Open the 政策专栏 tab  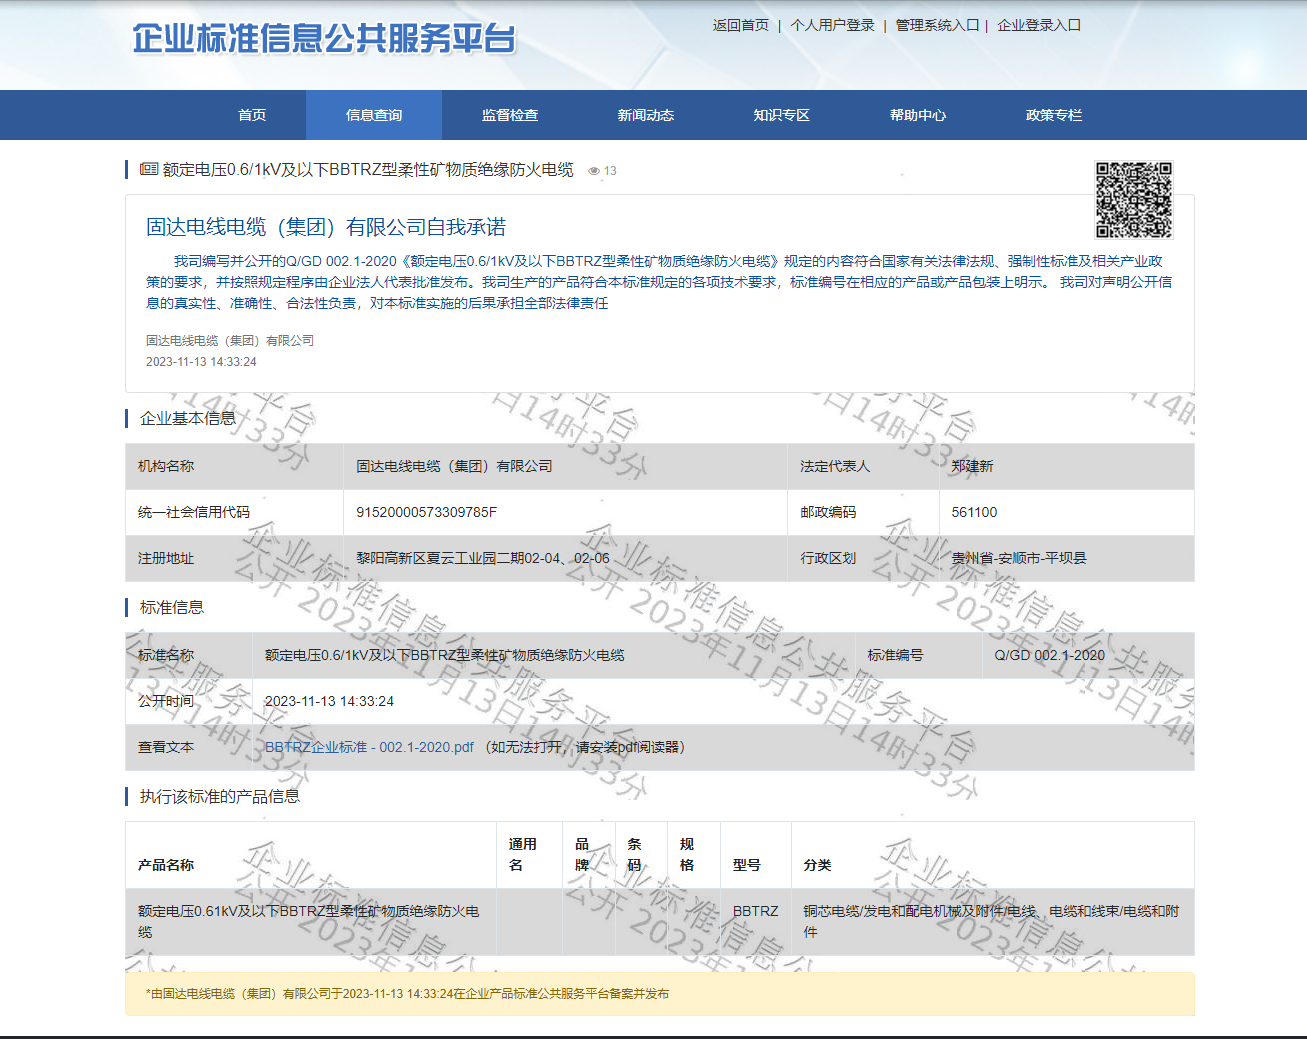coord(1054,115)
